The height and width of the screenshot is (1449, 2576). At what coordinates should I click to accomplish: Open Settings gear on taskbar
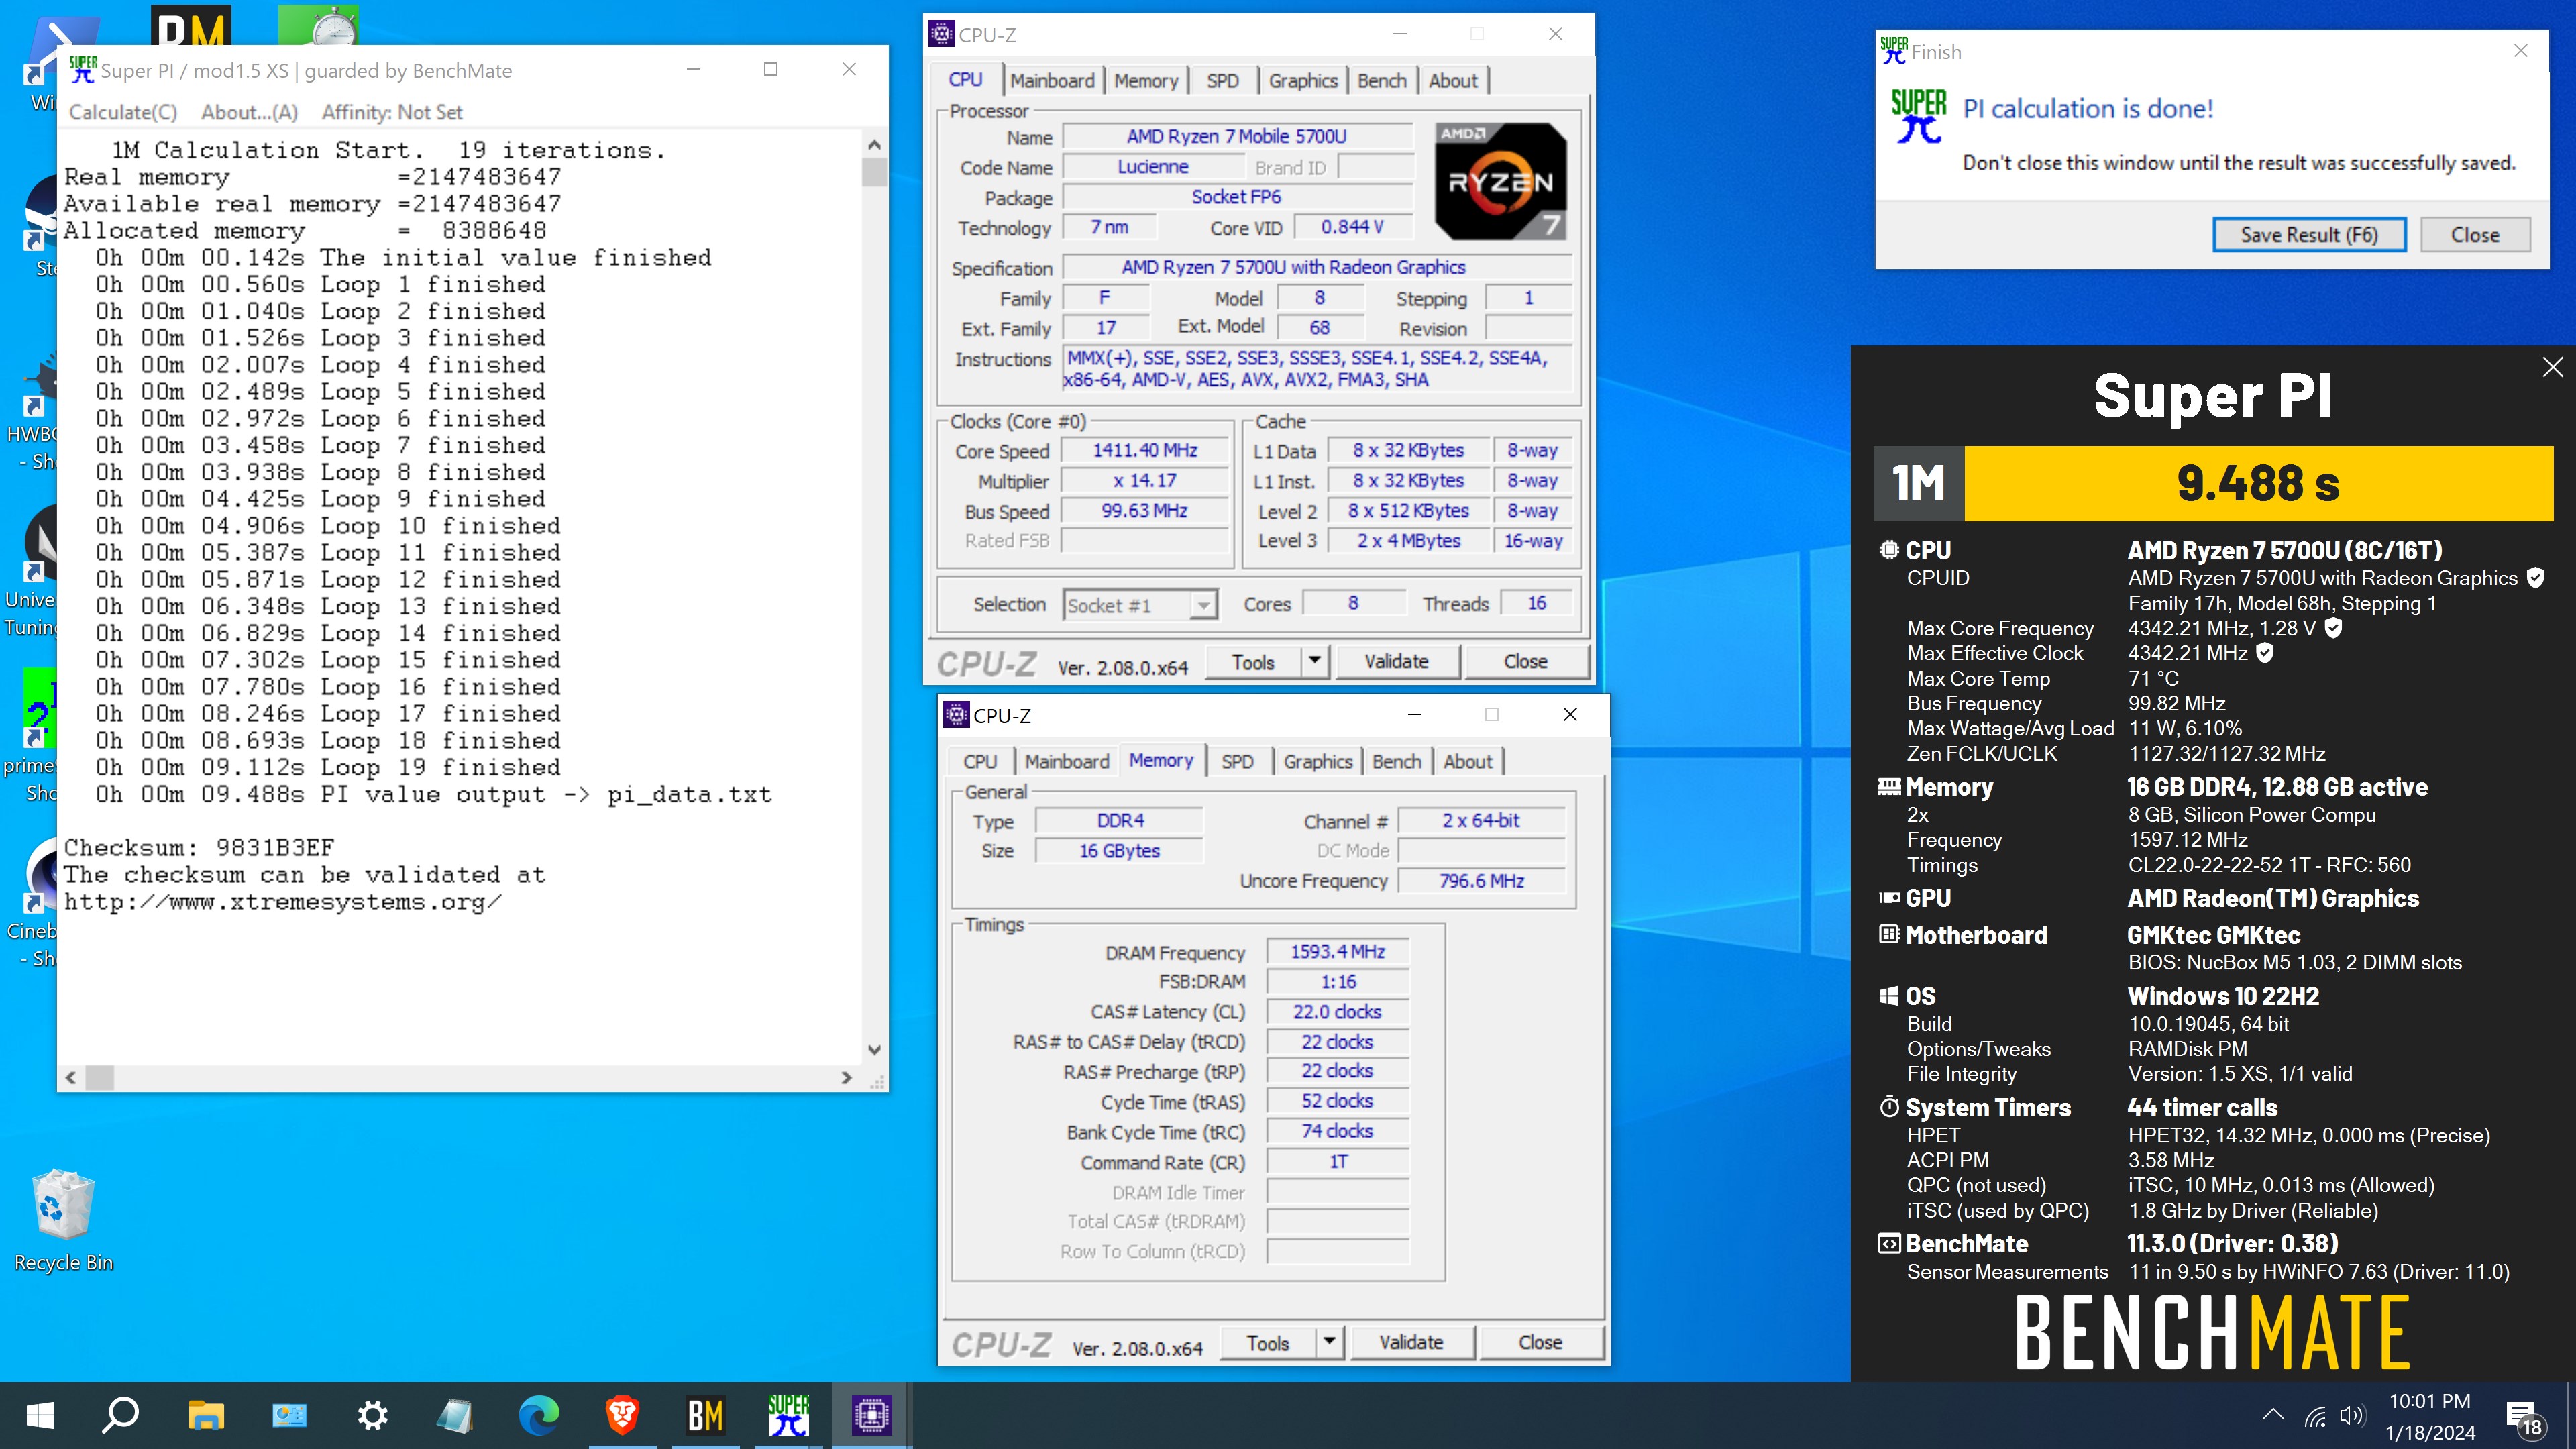tap(372, 1415)
